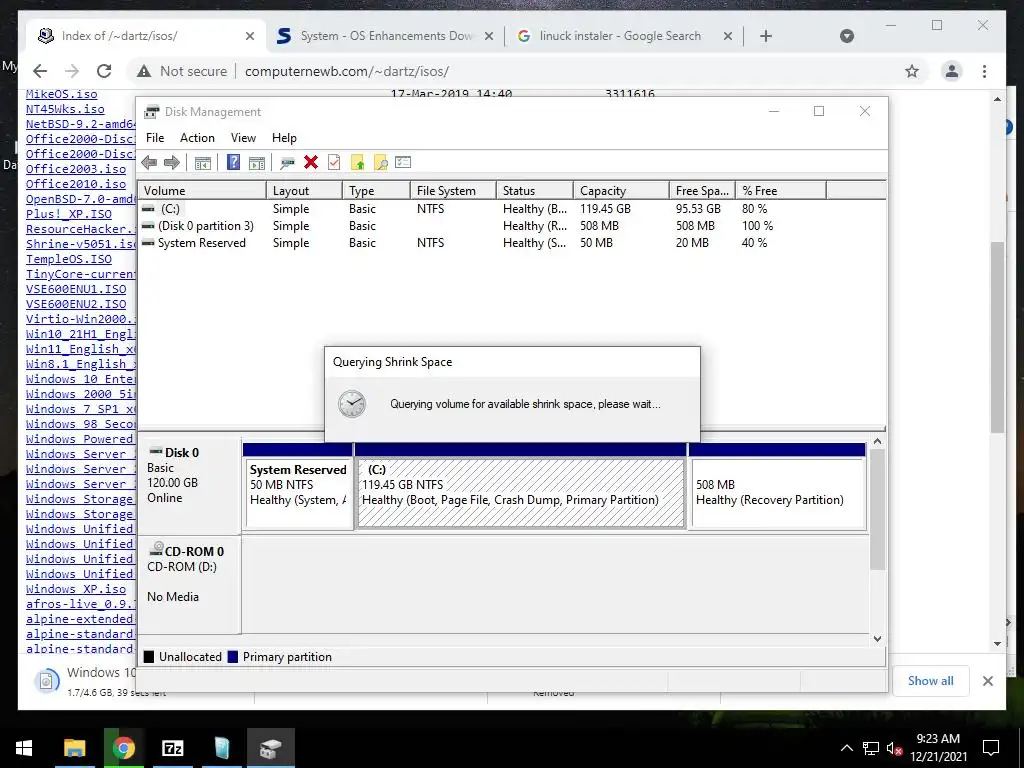
Task: Toggle Show/Hide Console Tree toolbar icon
Action: [x=202, y=163]
